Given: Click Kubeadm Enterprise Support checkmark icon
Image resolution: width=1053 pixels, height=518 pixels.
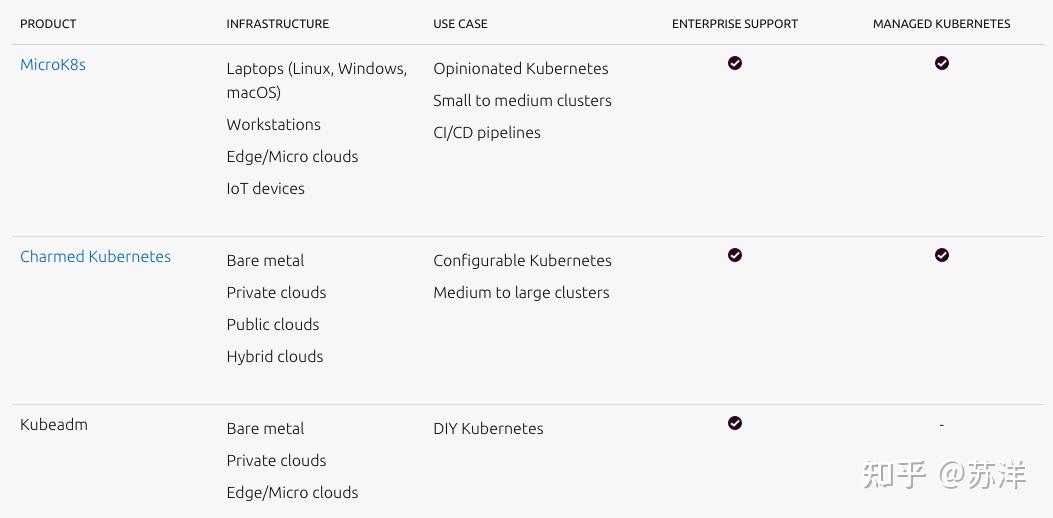Looking at the screenshot, I should pos(735,423).
